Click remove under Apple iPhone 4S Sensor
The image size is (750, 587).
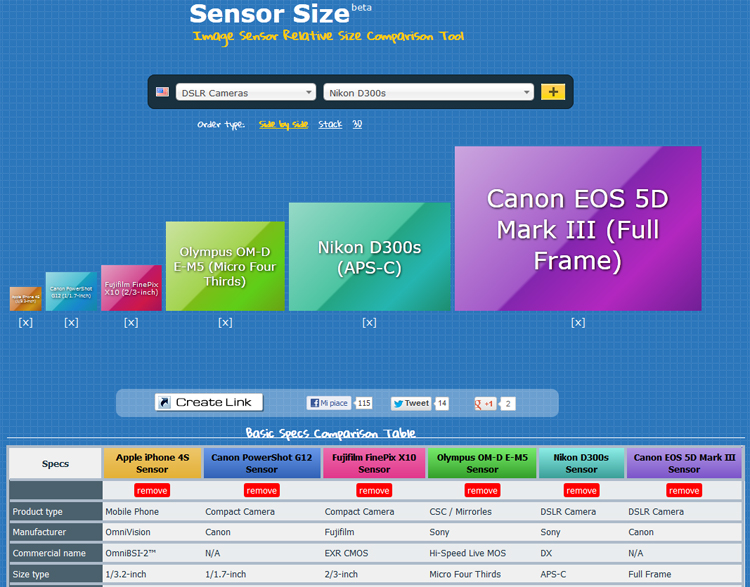152,490
